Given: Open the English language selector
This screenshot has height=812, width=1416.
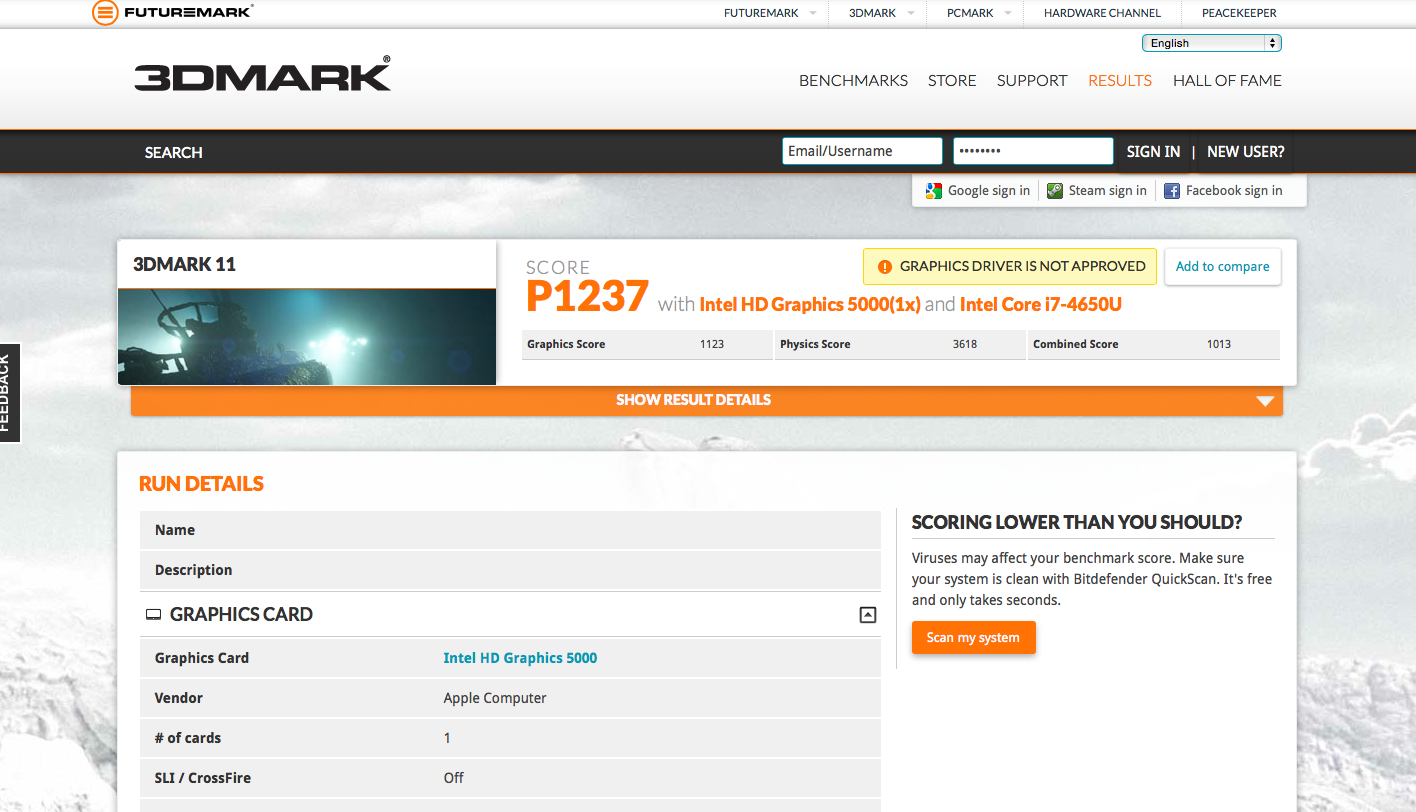Looking at the screenshot, I should coord(1212,43).
